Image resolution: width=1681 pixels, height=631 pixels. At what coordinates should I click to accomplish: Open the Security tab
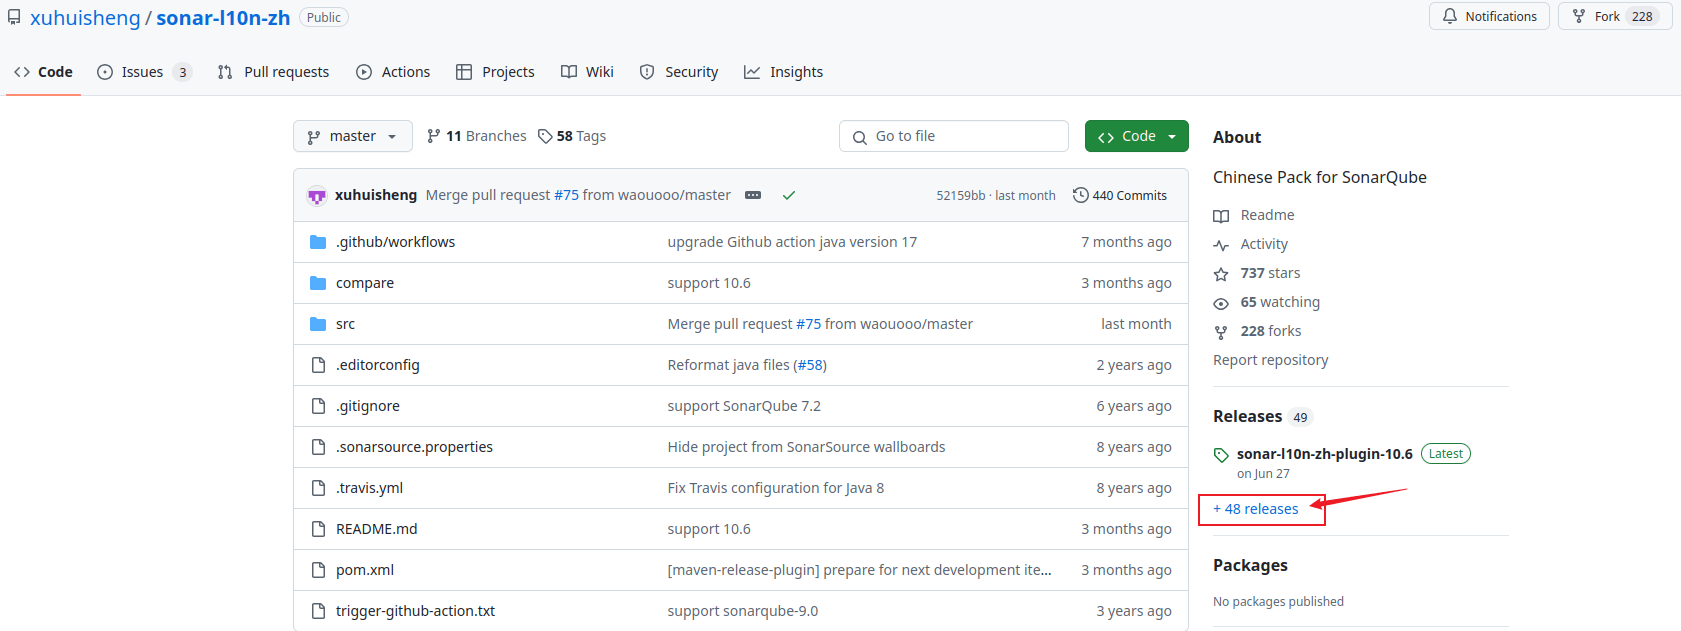[x=679, y=72]
